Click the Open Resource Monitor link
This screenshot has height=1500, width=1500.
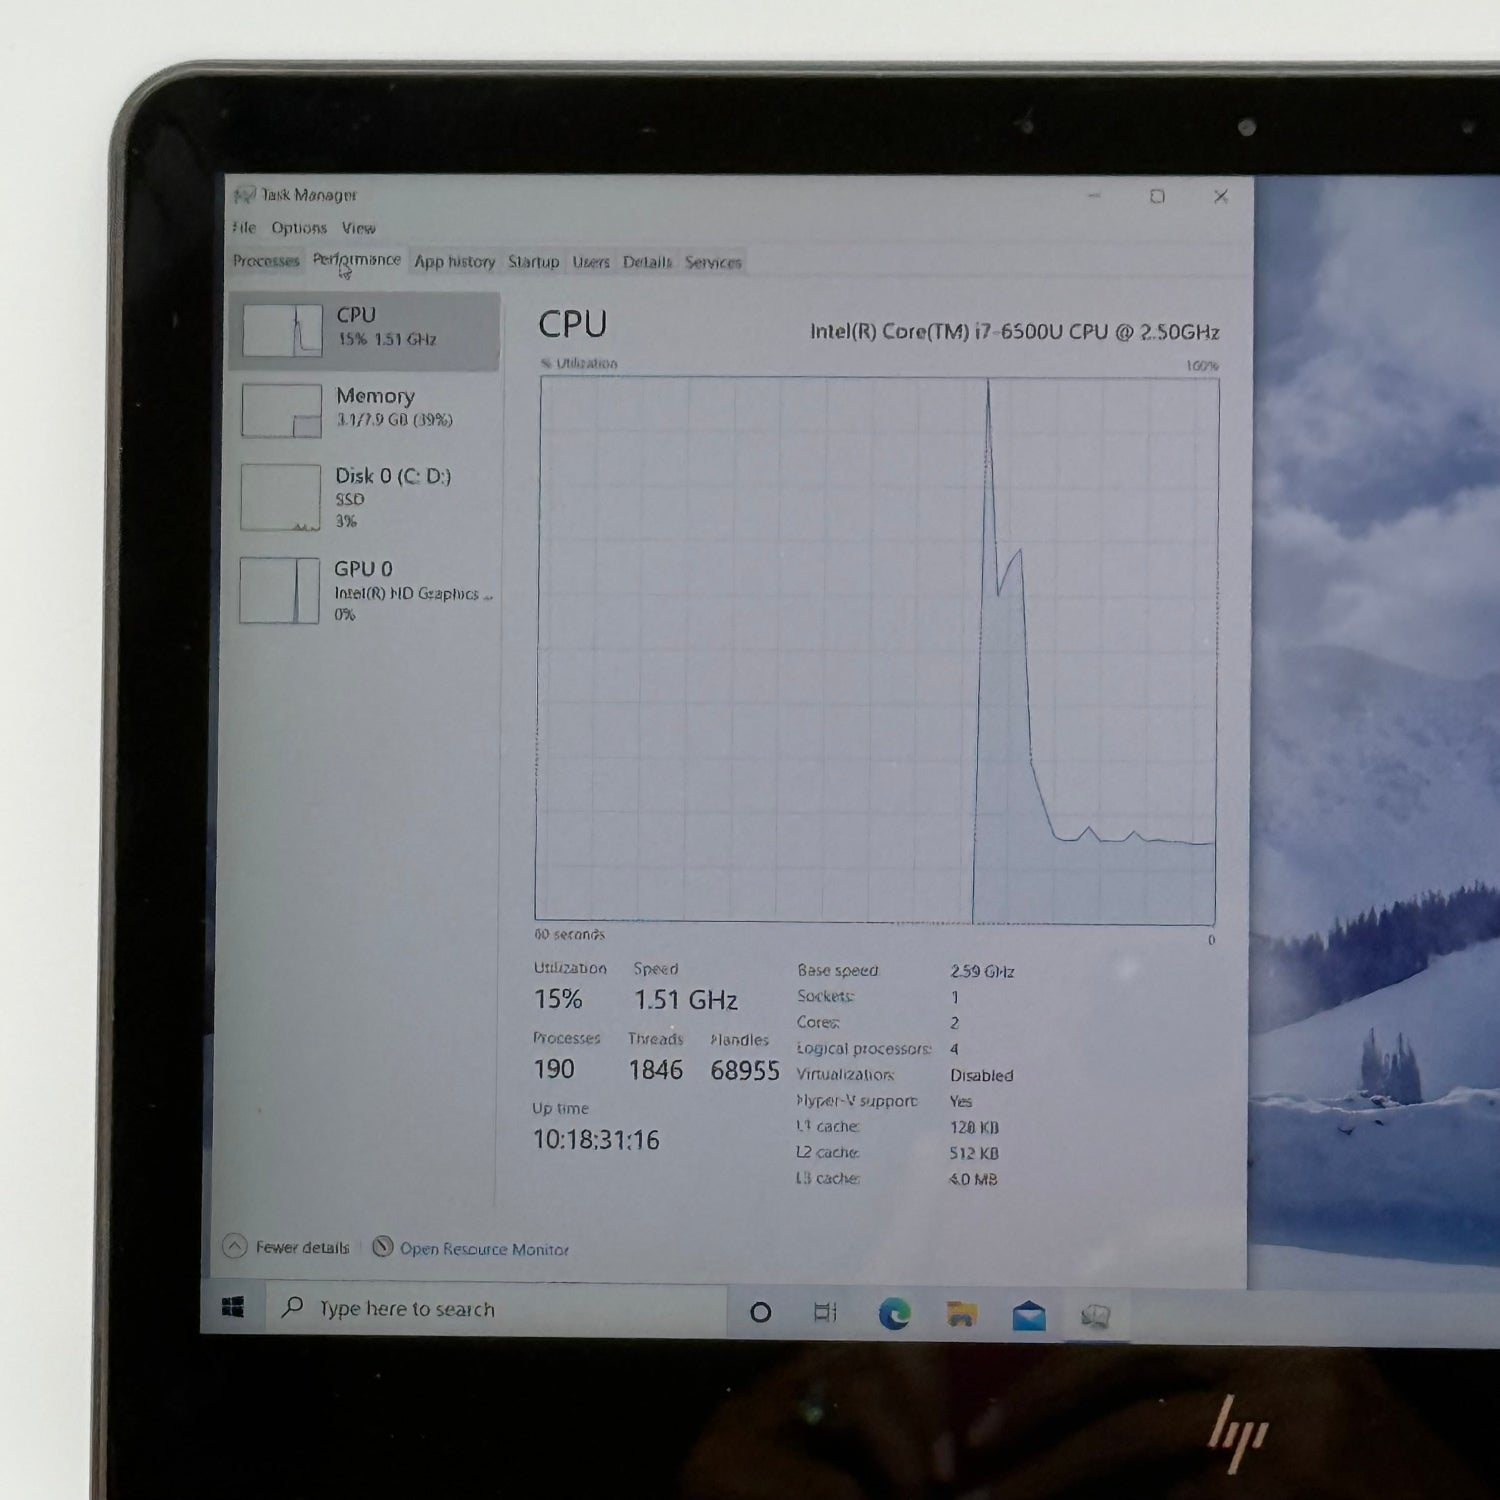click(484, 1249)
